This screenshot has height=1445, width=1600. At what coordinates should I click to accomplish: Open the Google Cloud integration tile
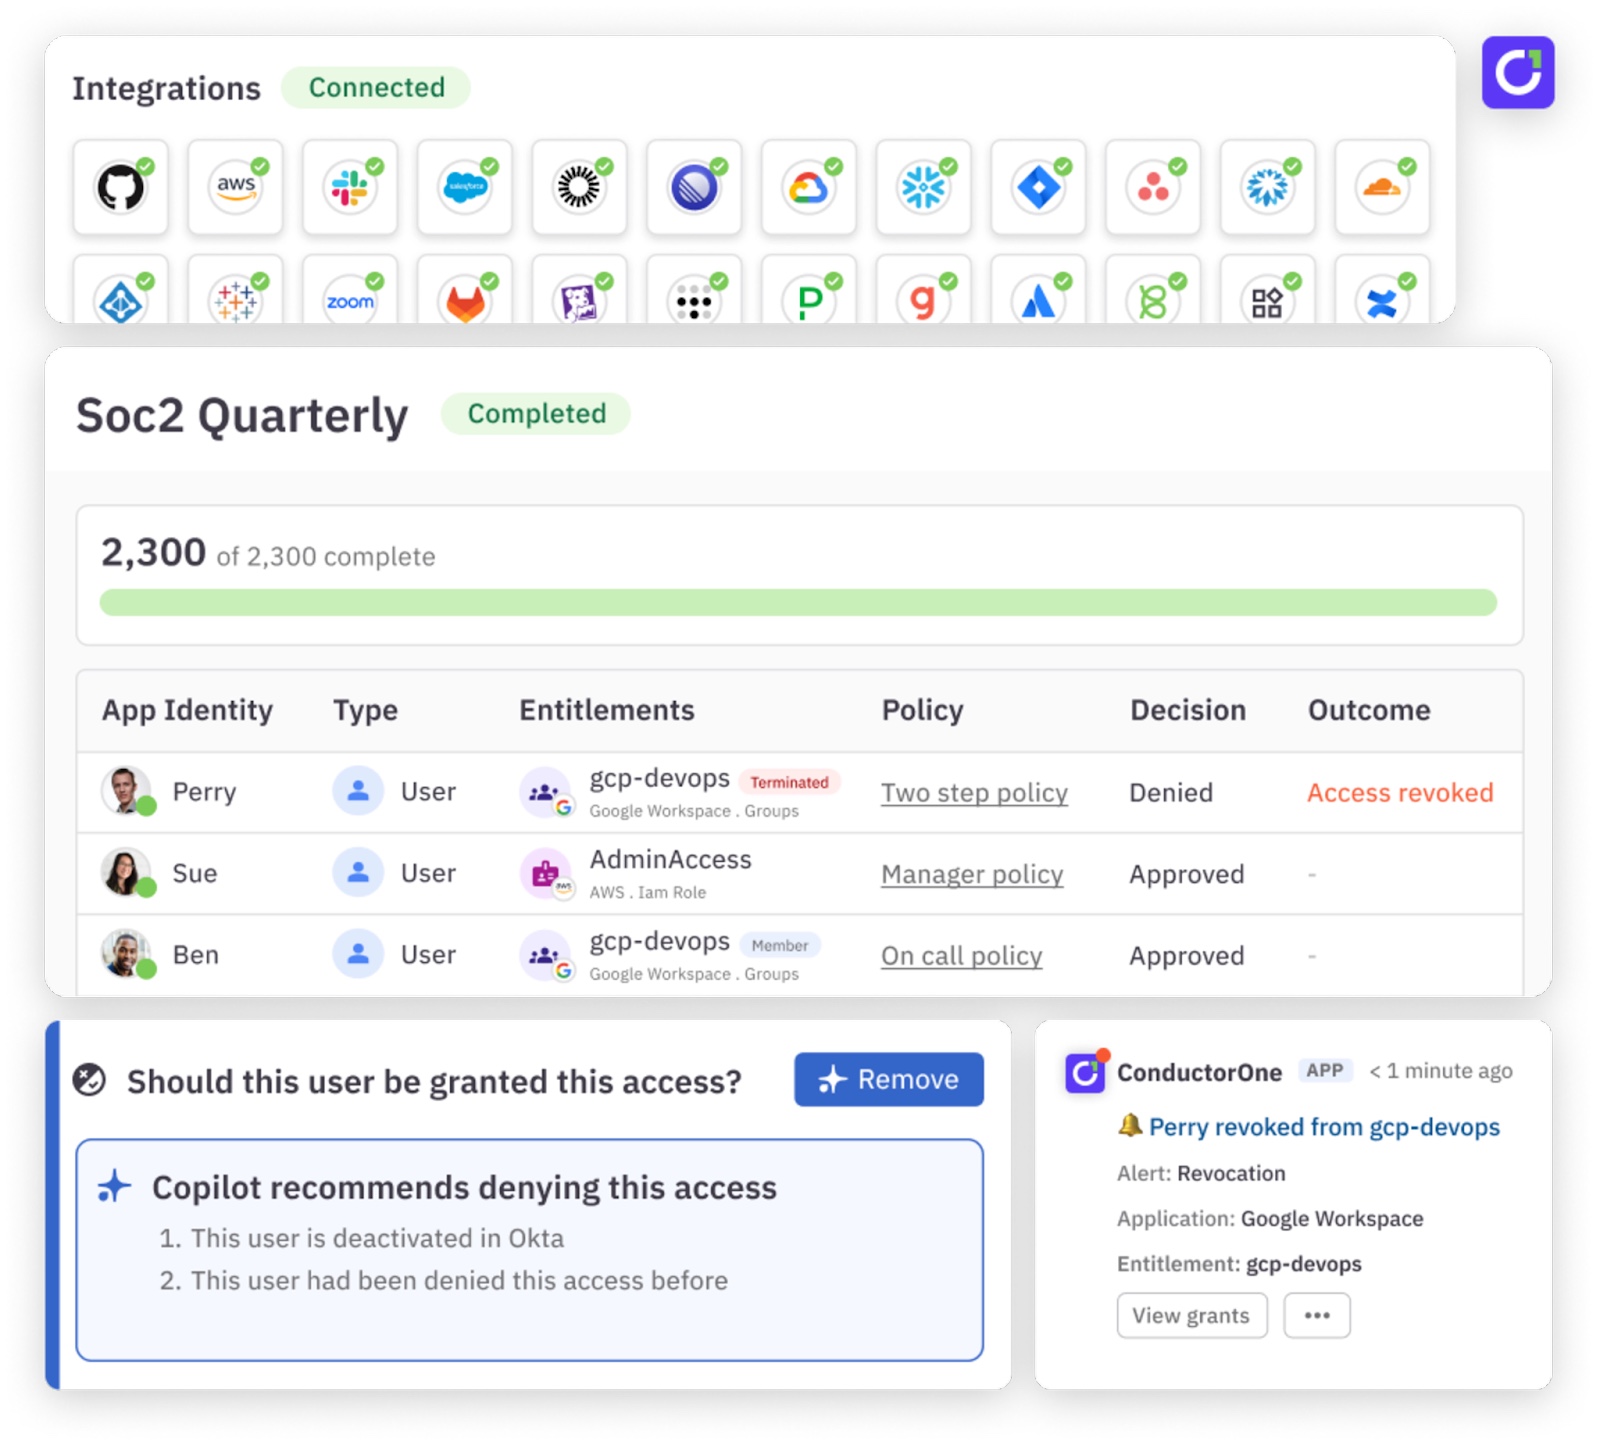[x=808, y=187]
